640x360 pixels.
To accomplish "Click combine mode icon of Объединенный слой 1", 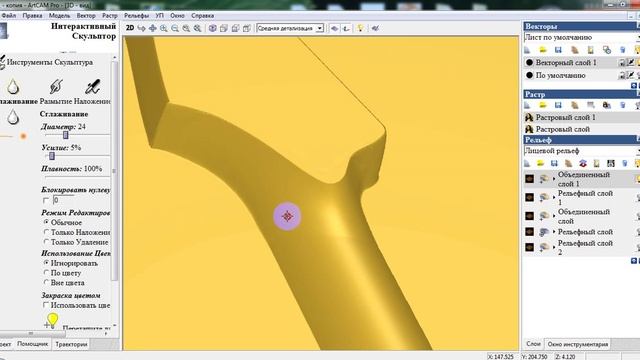I will (544, 179).
